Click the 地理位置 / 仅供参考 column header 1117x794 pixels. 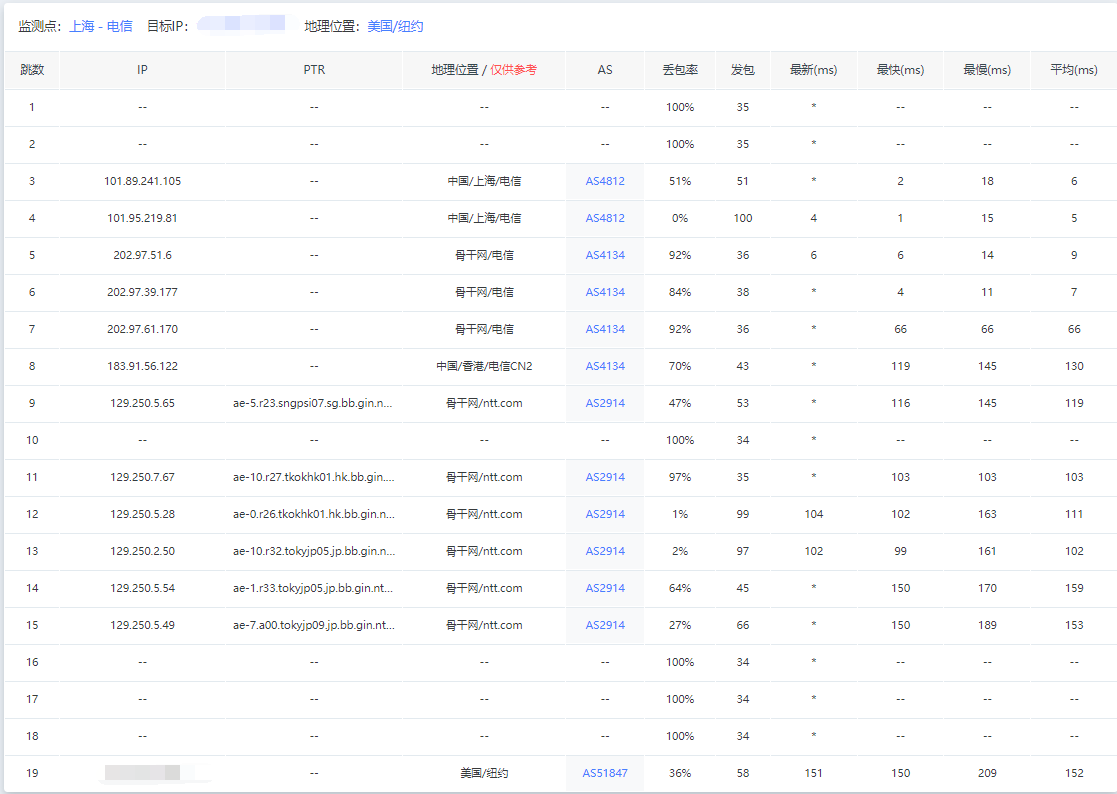[x=484, y=70]
